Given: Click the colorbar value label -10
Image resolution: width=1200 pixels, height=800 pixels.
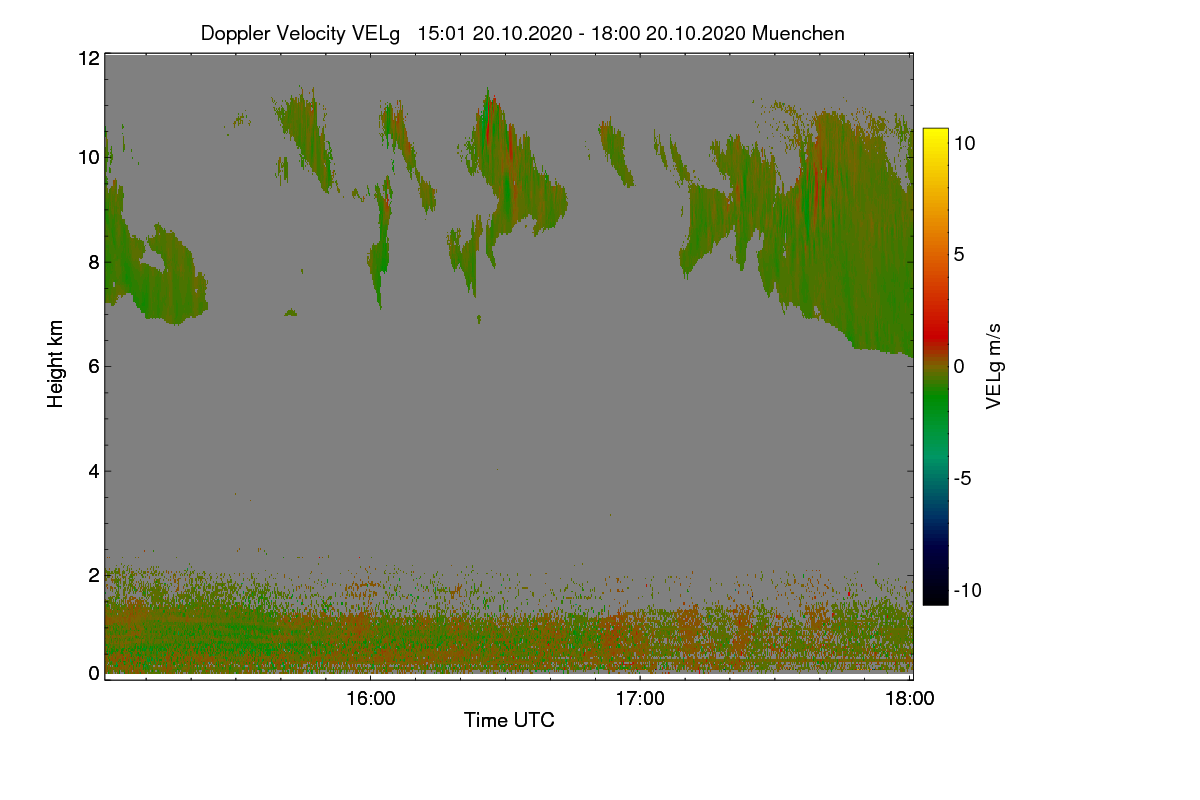Looking at the screenshot, I should 967,590.
